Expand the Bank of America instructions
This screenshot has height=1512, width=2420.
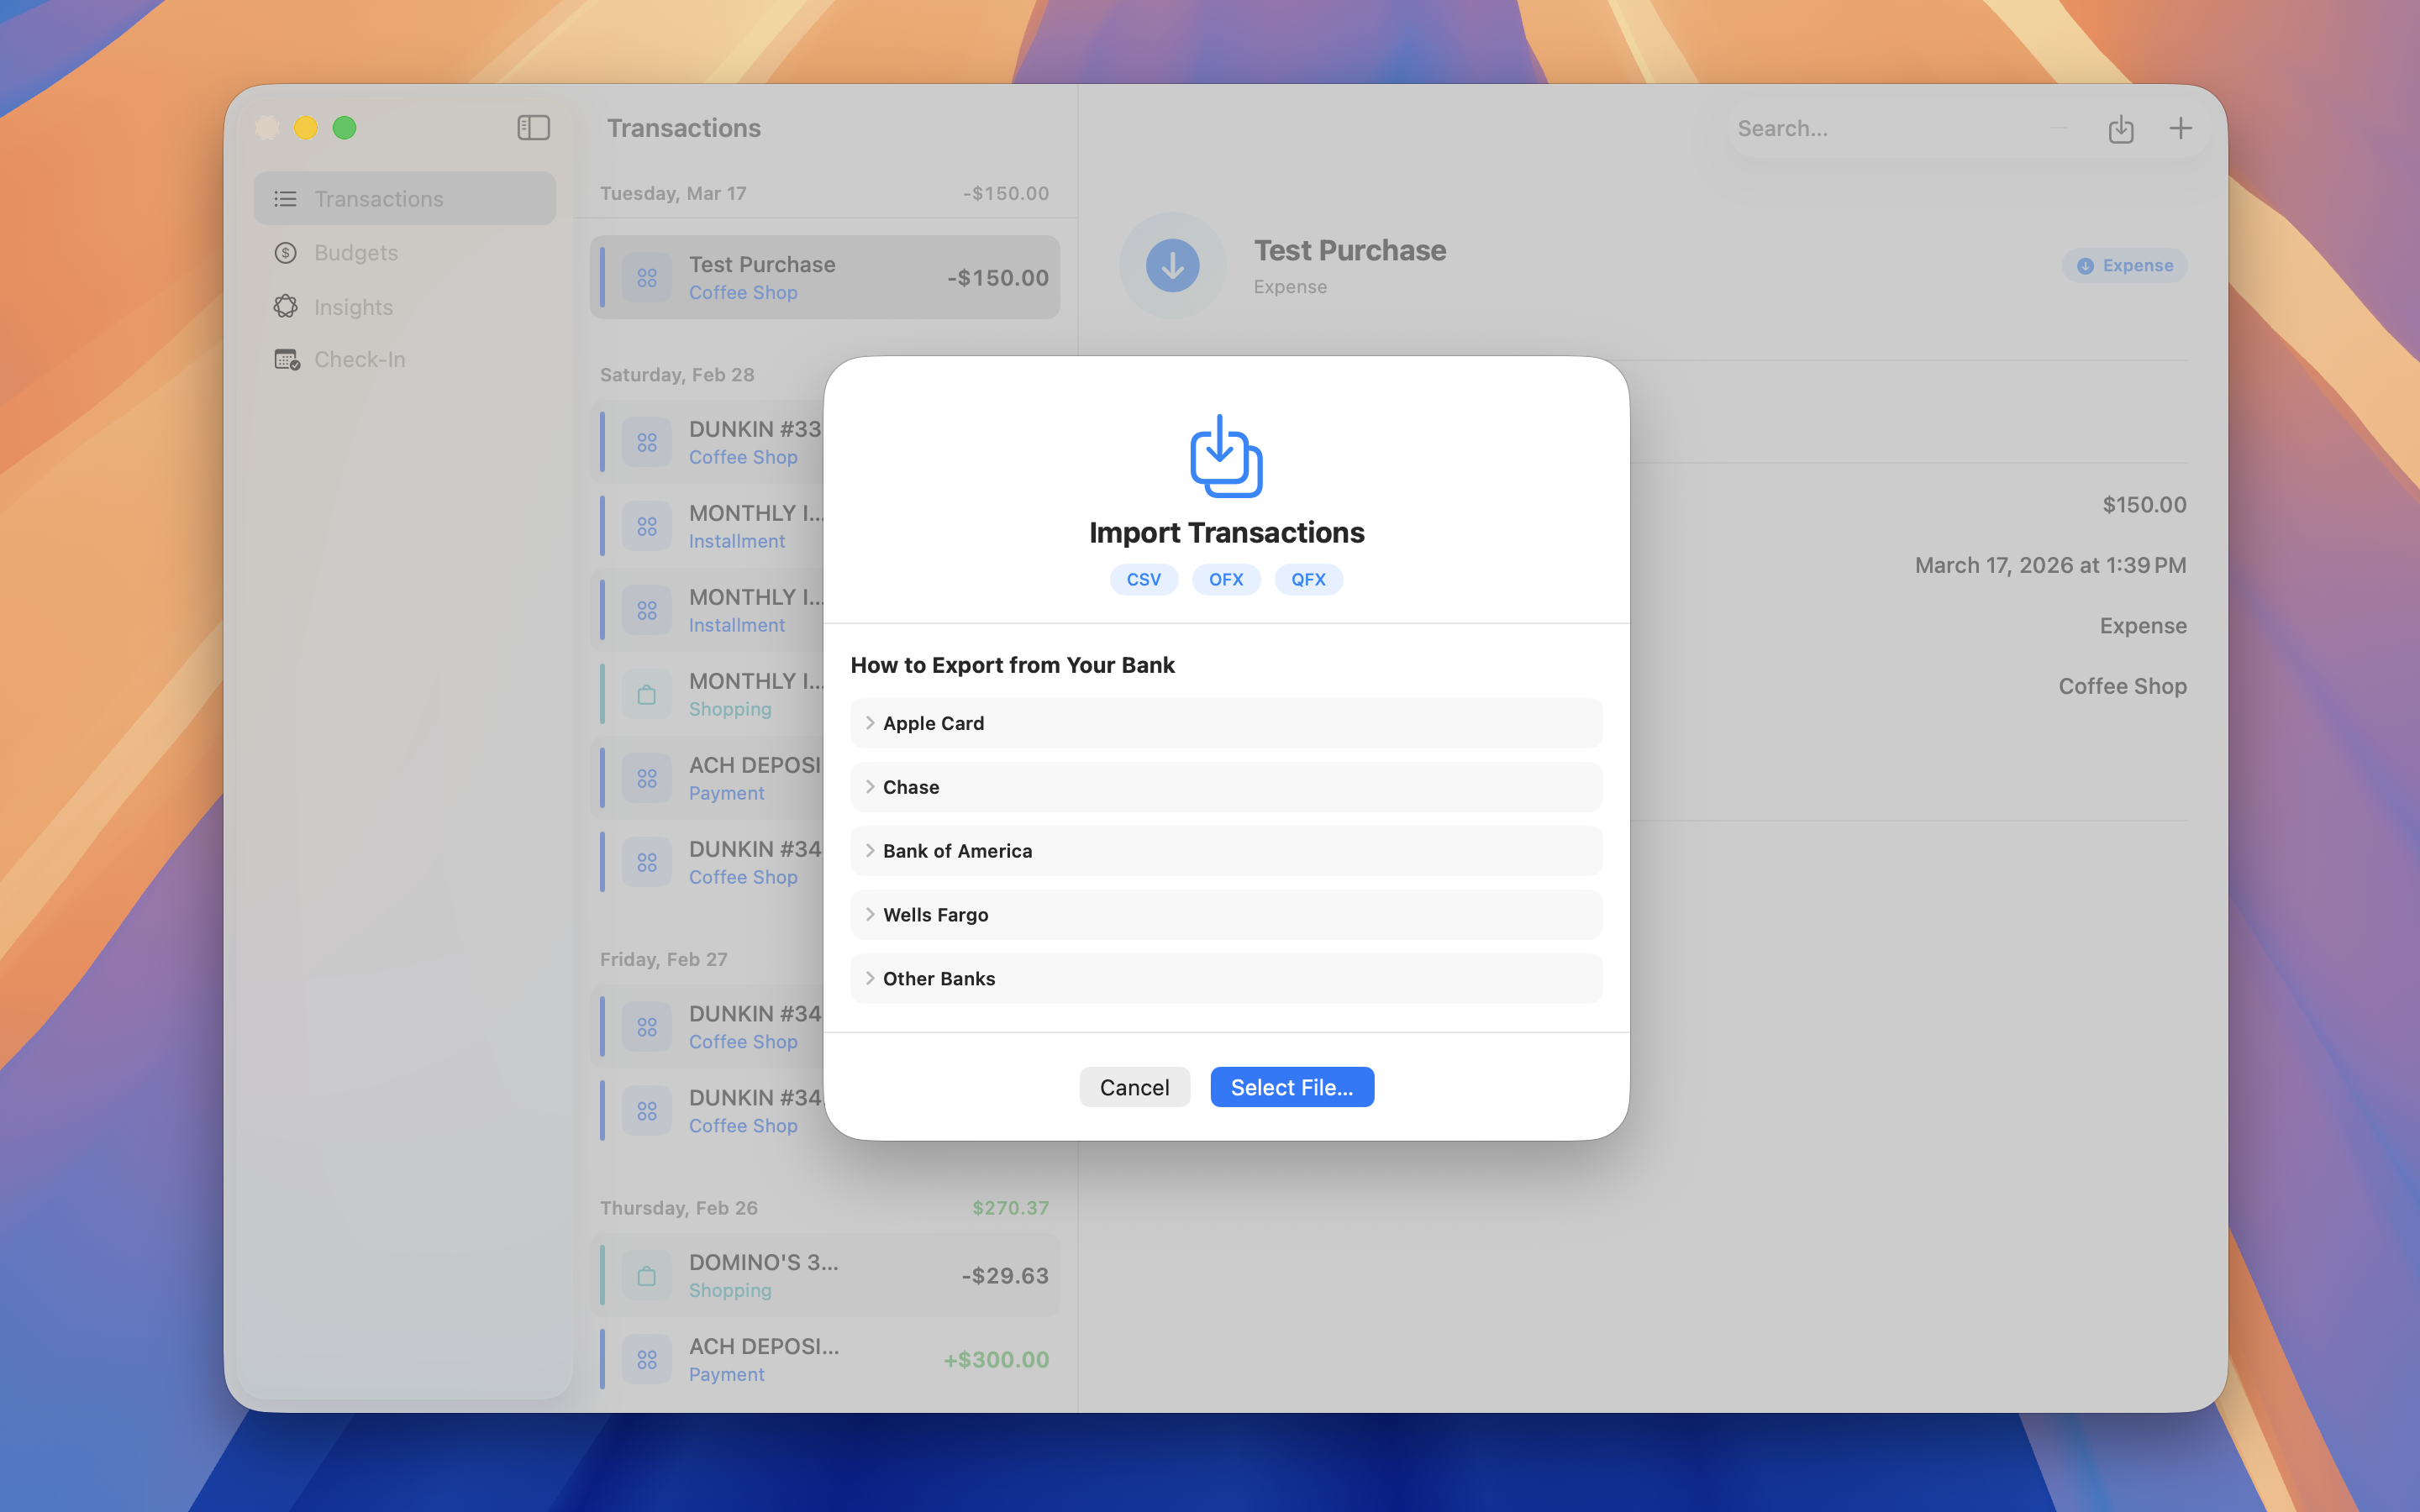1226,851
